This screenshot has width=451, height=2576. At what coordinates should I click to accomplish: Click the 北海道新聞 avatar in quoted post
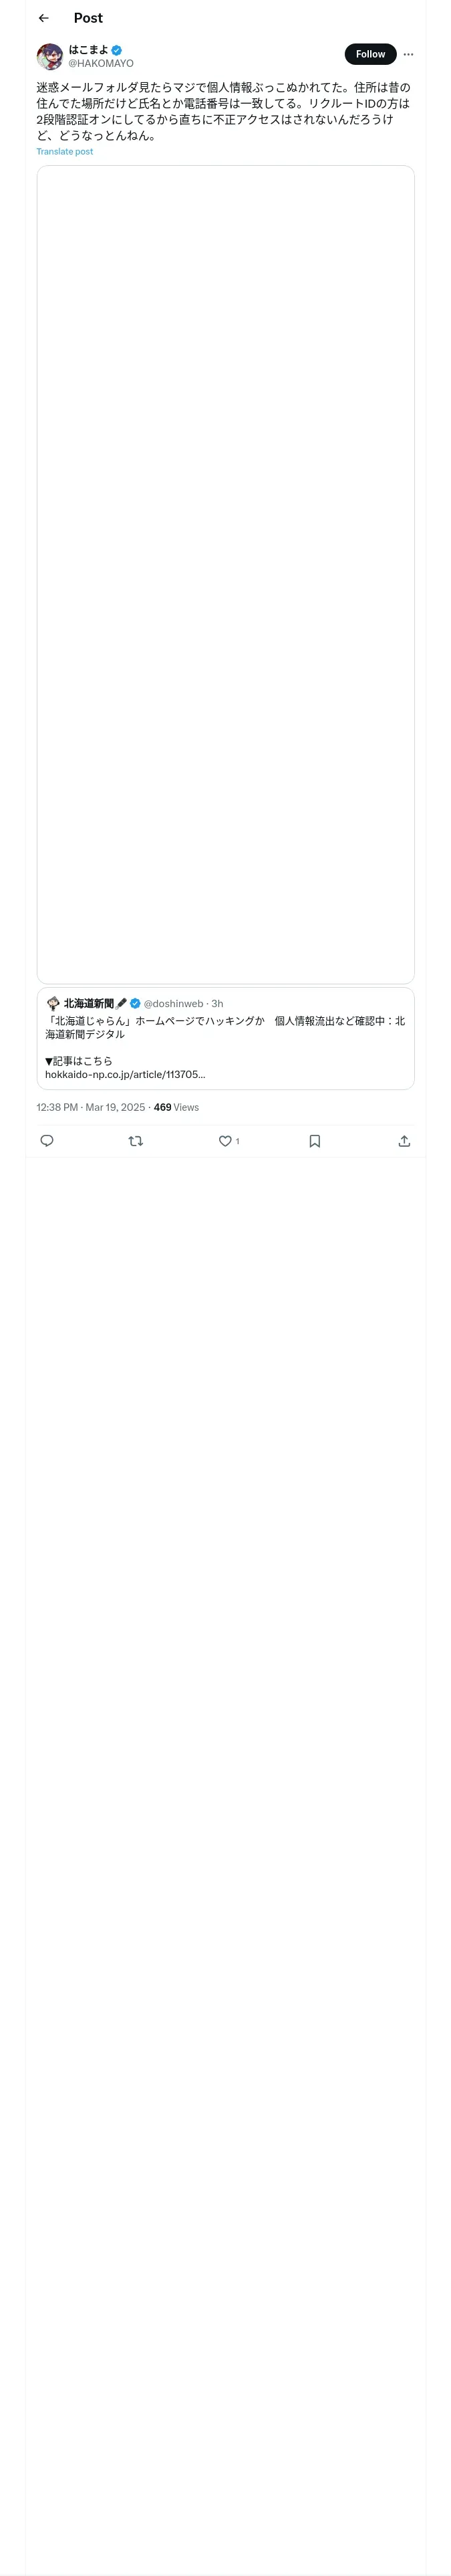(53, 1003)
